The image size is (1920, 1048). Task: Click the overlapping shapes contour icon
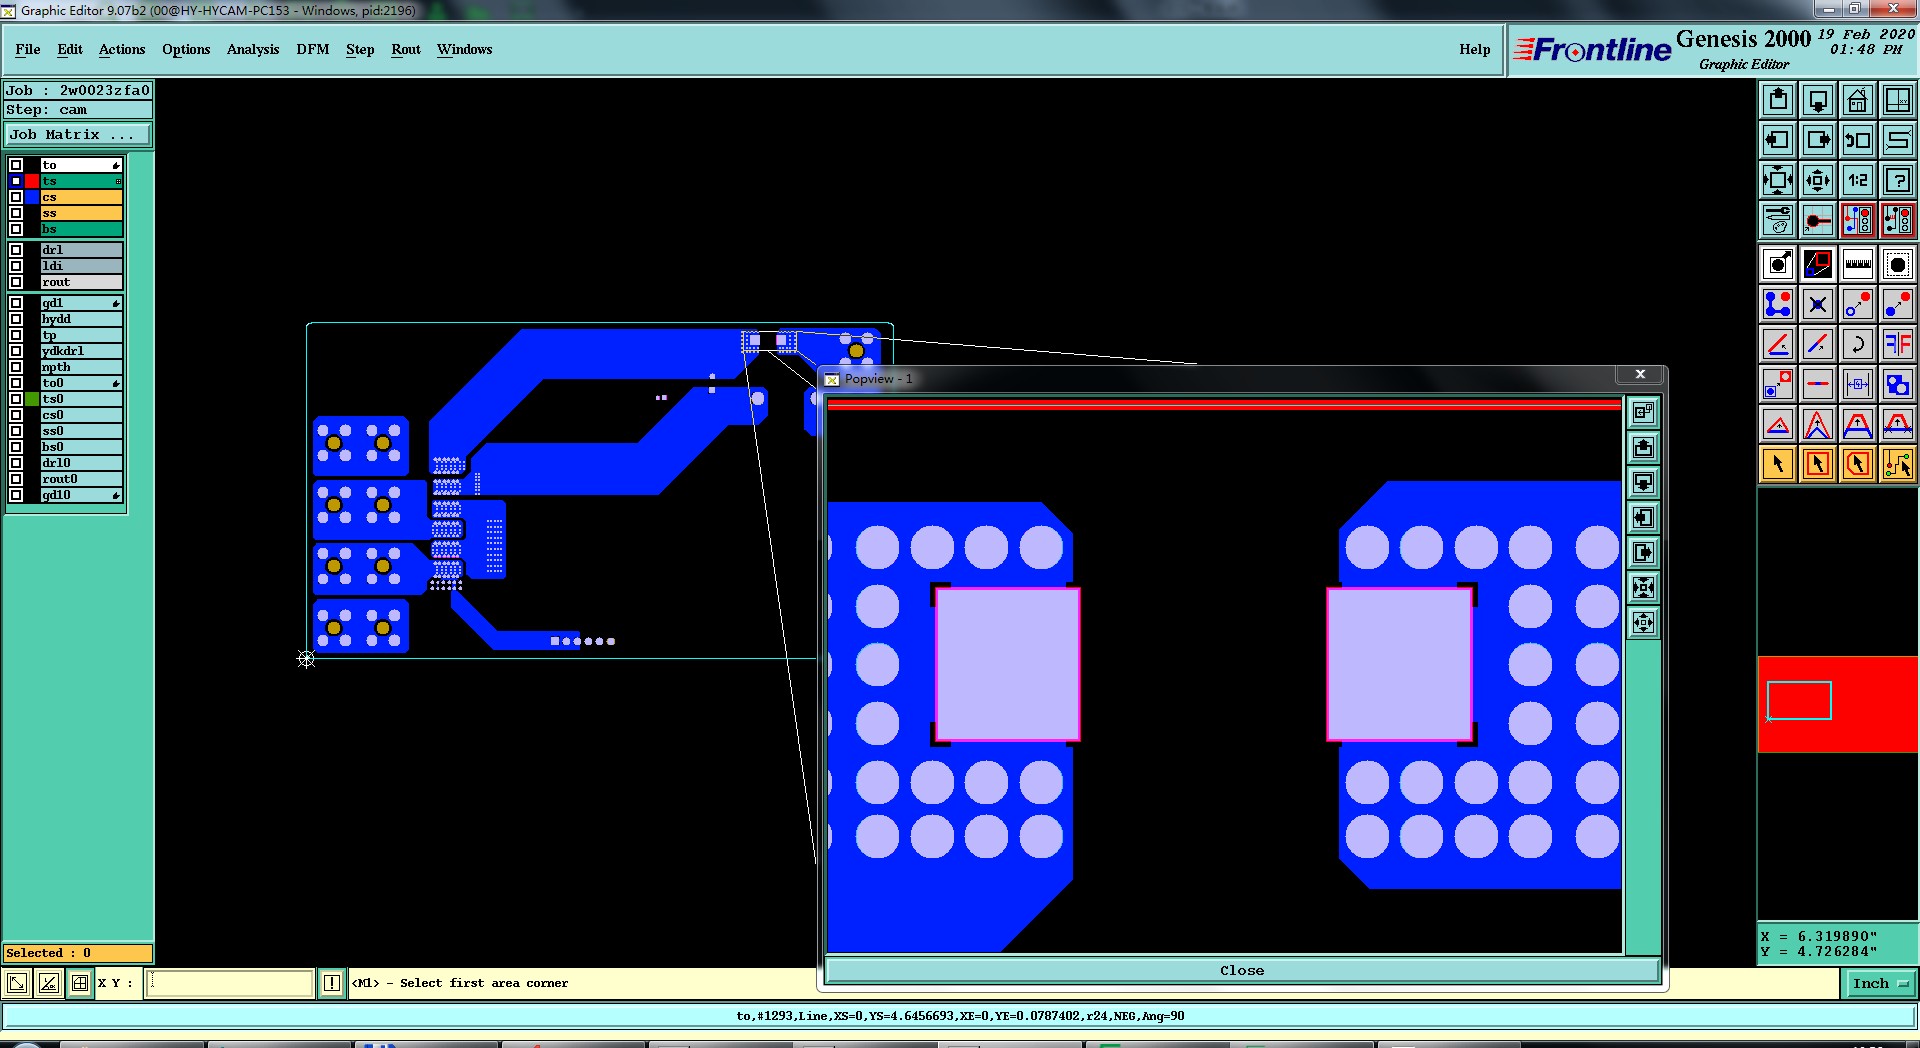(1898, 384)
